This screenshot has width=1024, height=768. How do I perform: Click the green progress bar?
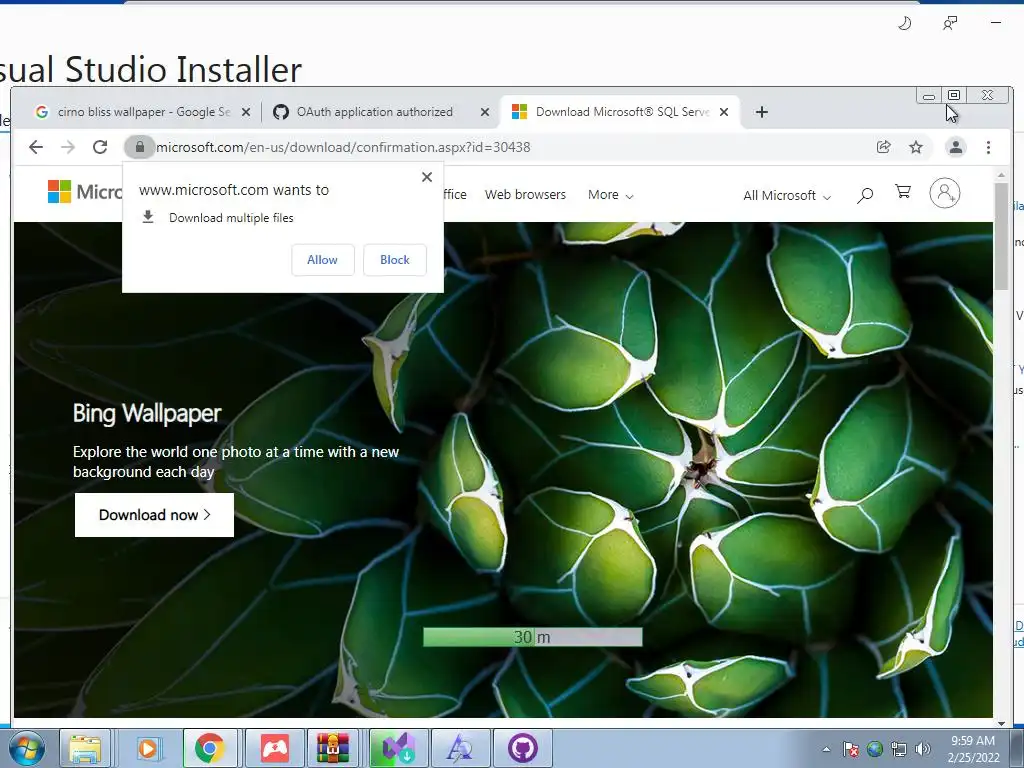pyautogui.click(x=533, y=637)
